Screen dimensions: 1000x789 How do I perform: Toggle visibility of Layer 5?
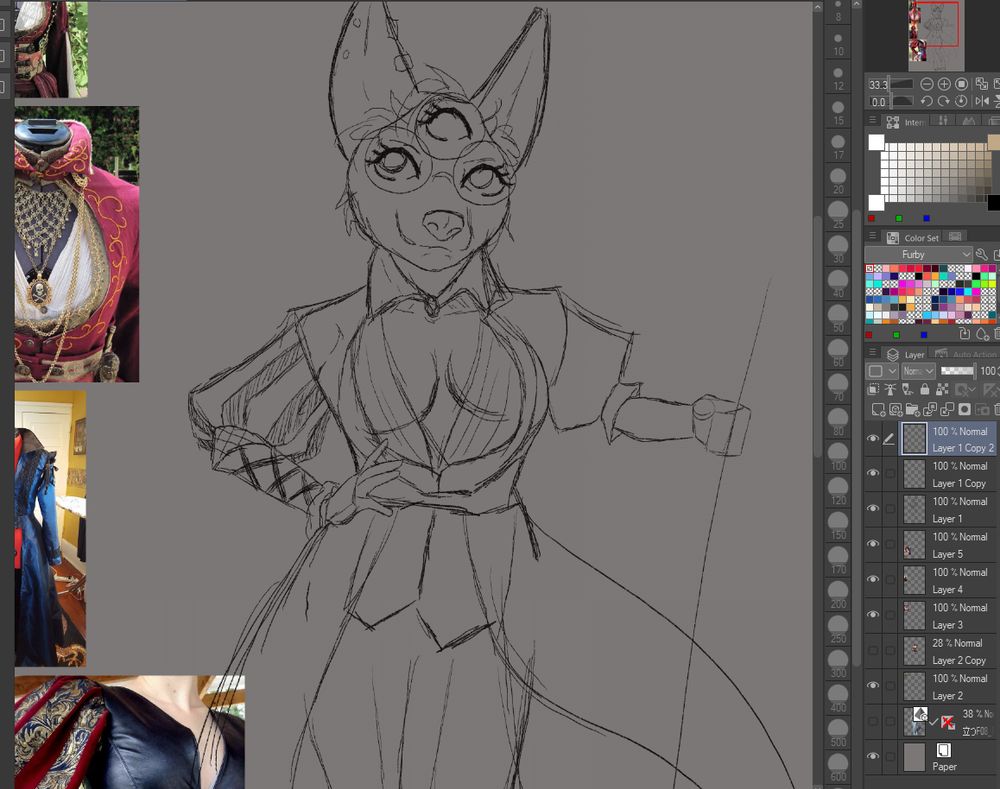tap(872, 544)
